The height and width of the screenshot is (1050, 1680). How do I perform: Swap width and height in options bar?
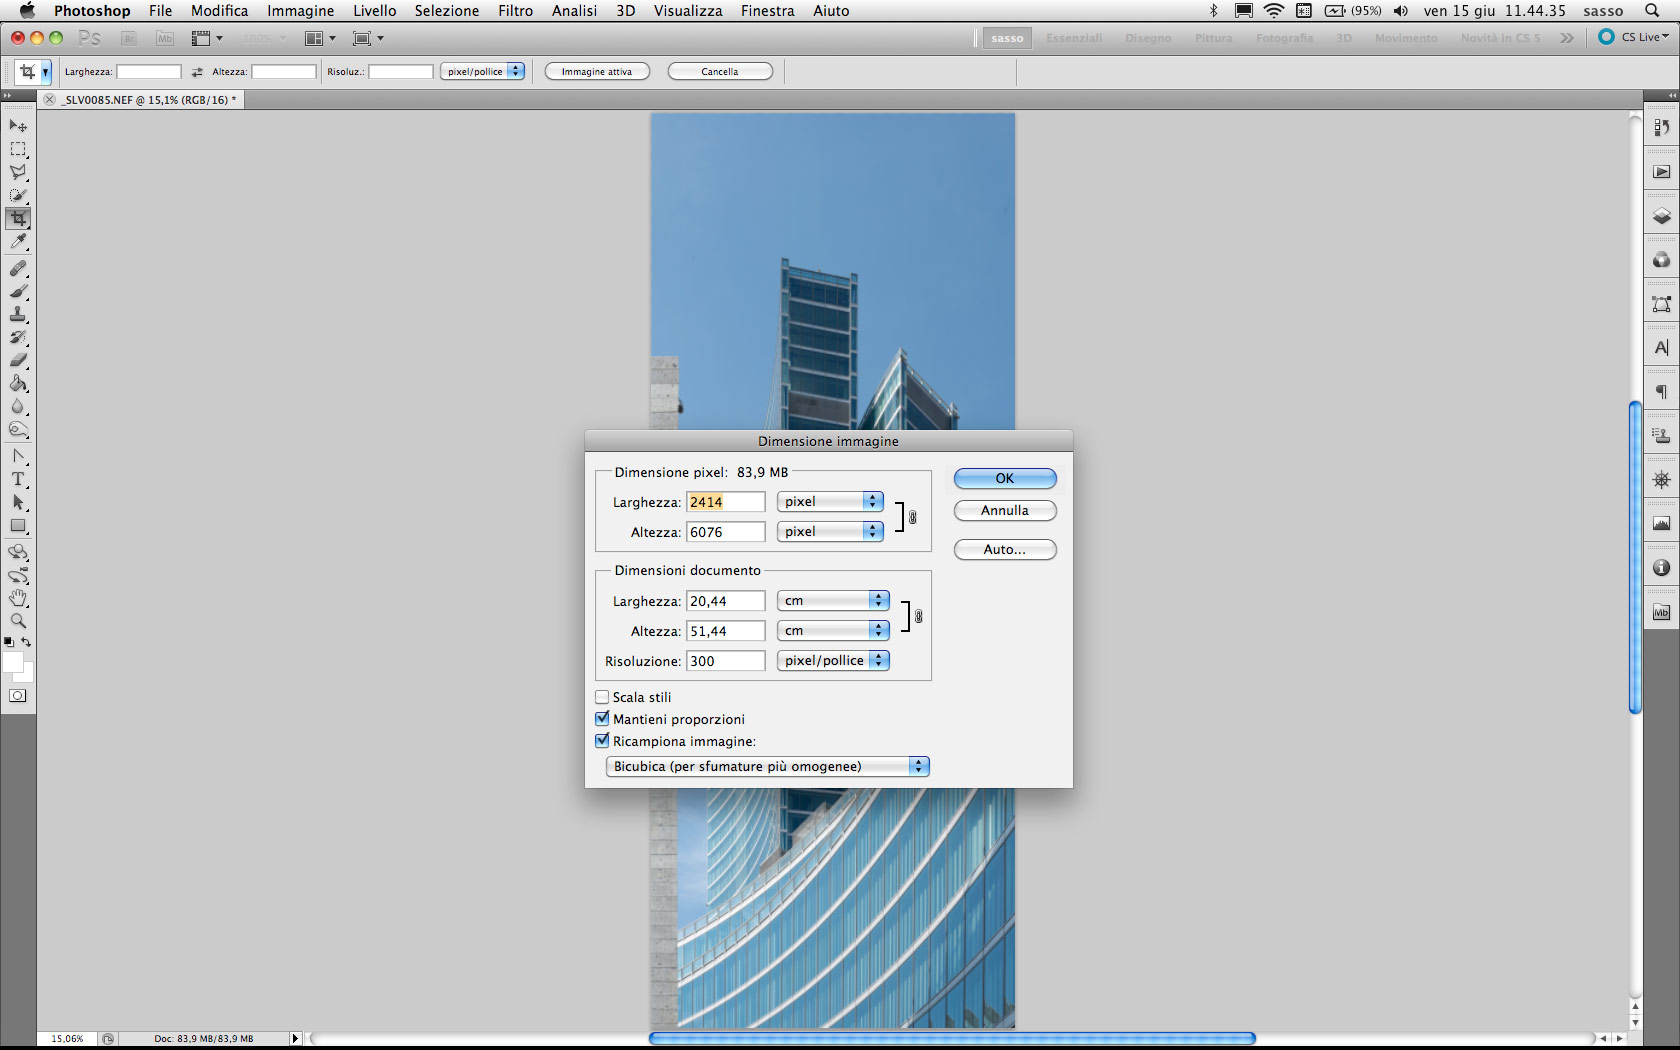coord(197,72)
